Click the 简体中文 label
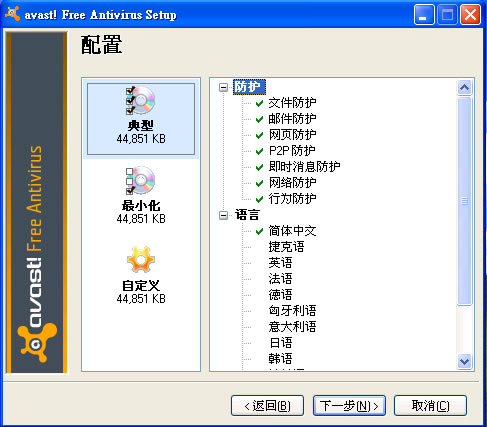 click(292, 231)
